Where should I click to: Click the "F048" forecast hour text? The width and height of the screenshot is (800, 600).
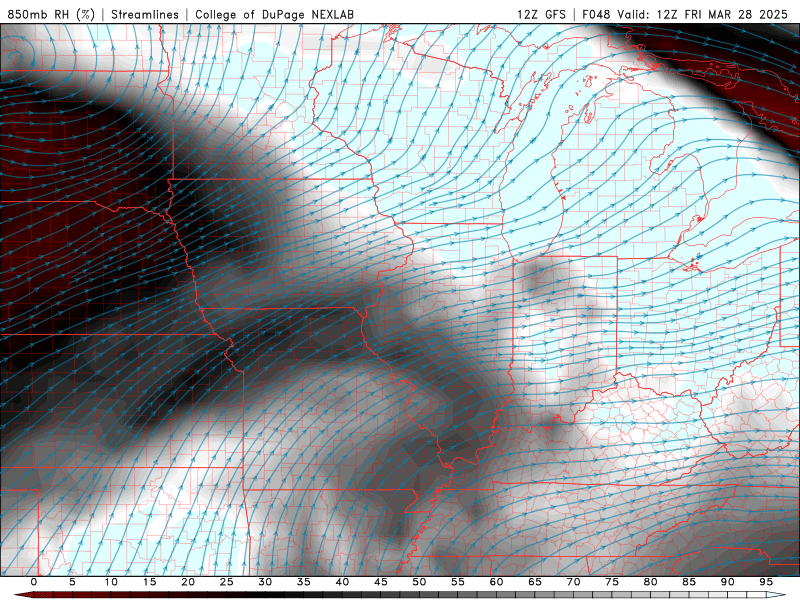596,14
